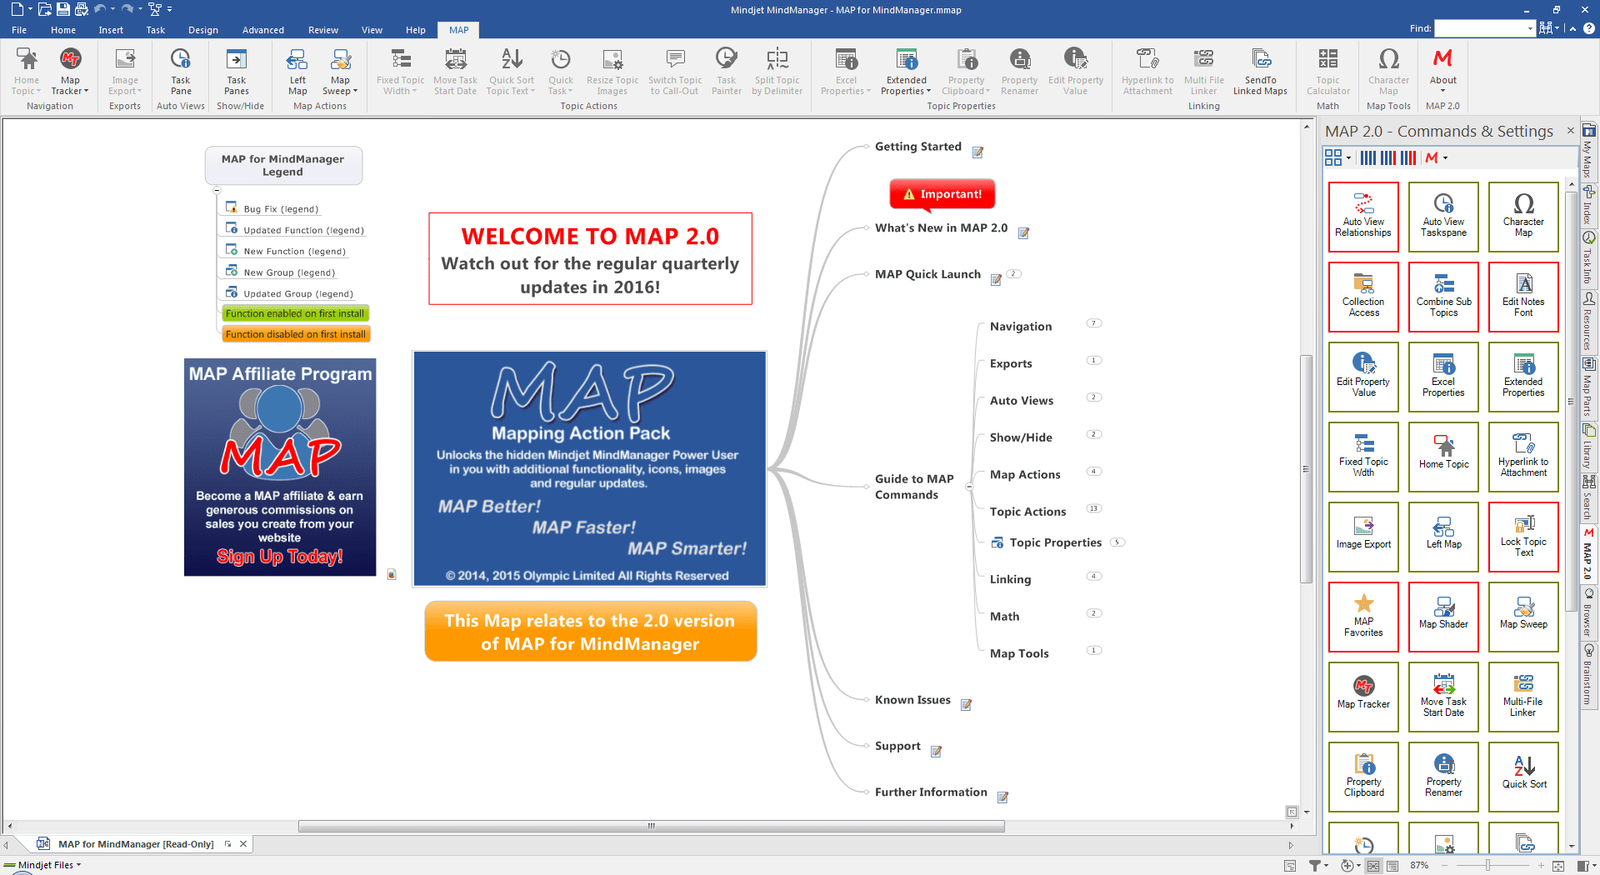Click Property Renamer in the task pane
The width and height of the screenshot is (1600, 875).
[x=1443, y=777]
